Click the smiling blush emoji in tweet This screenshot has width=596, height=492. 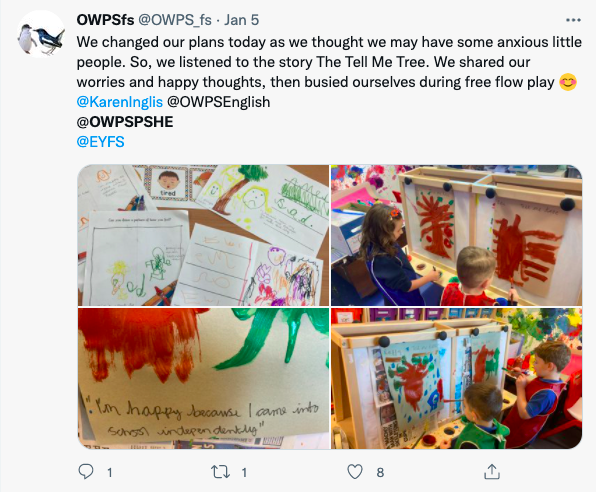click(x=568, y=82)
